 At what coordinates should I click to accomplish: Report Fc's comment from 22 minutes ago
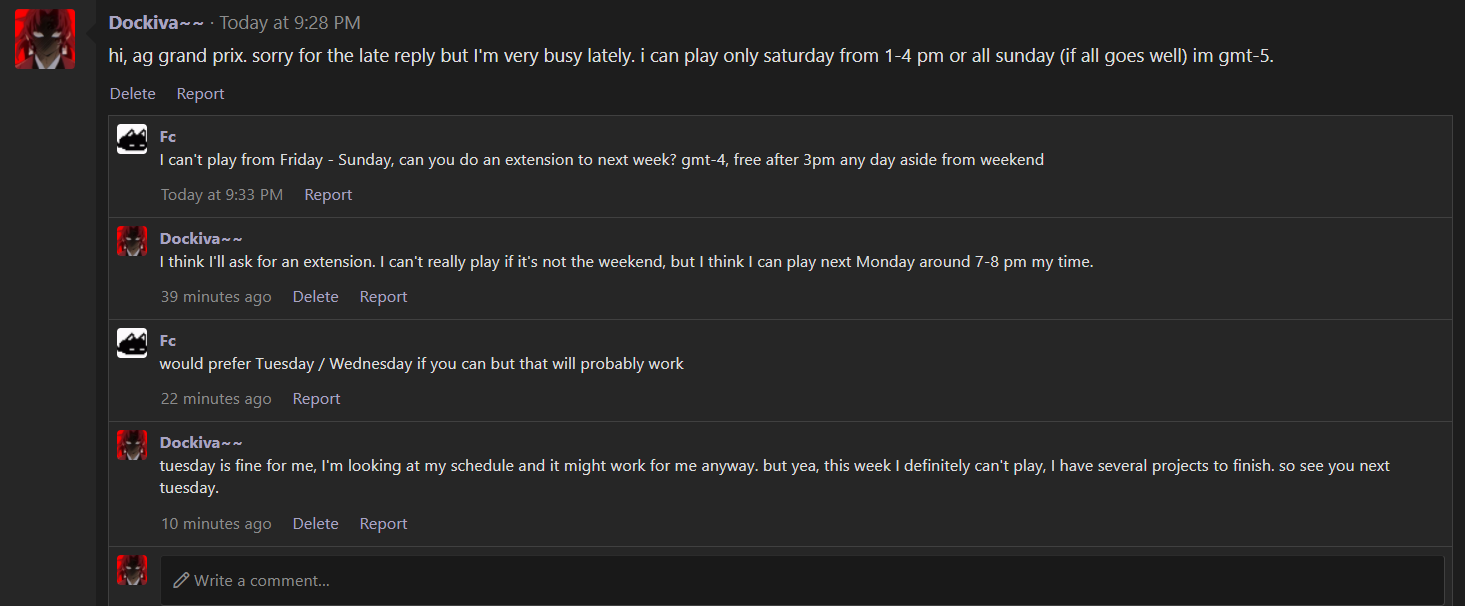click(317, 399)
